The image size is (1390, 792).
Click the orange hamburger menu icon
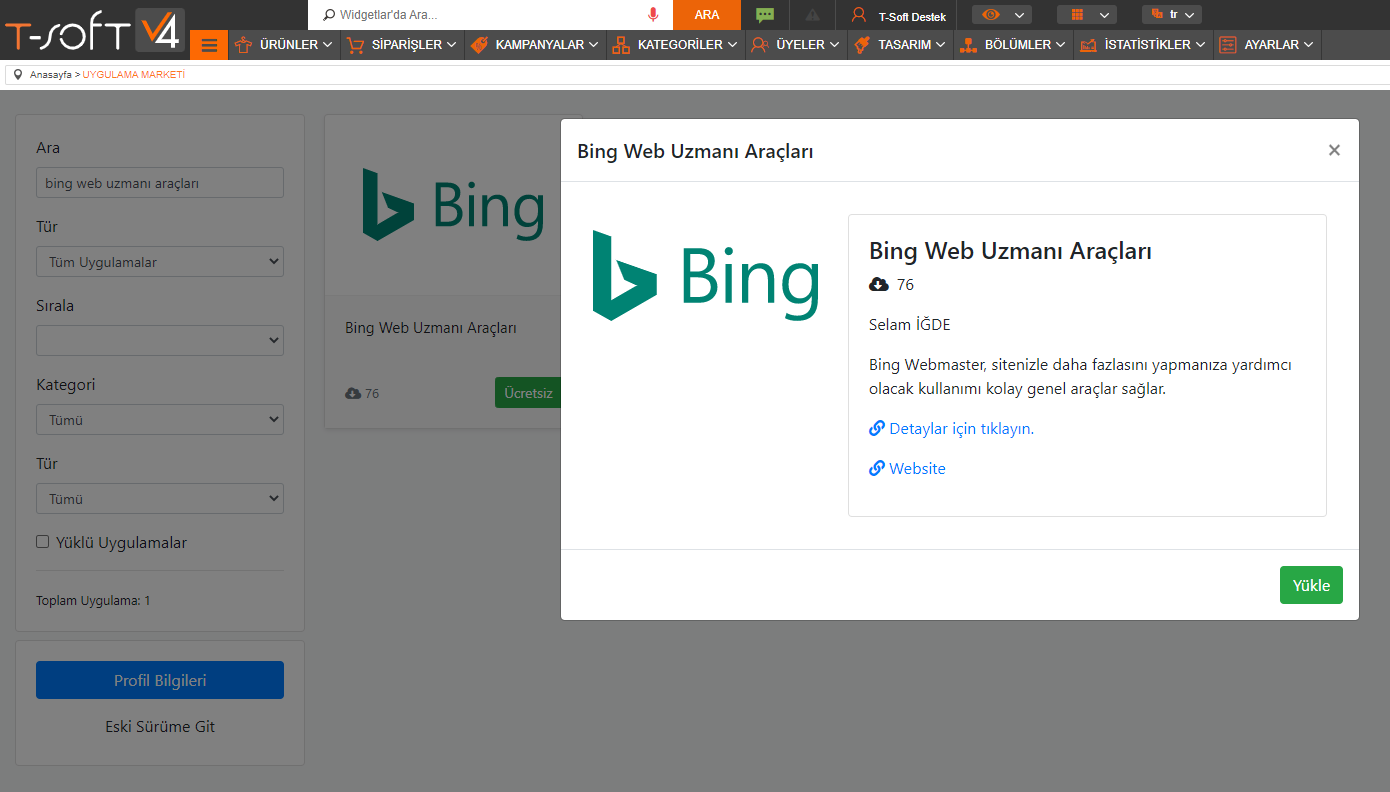[209, 45]
